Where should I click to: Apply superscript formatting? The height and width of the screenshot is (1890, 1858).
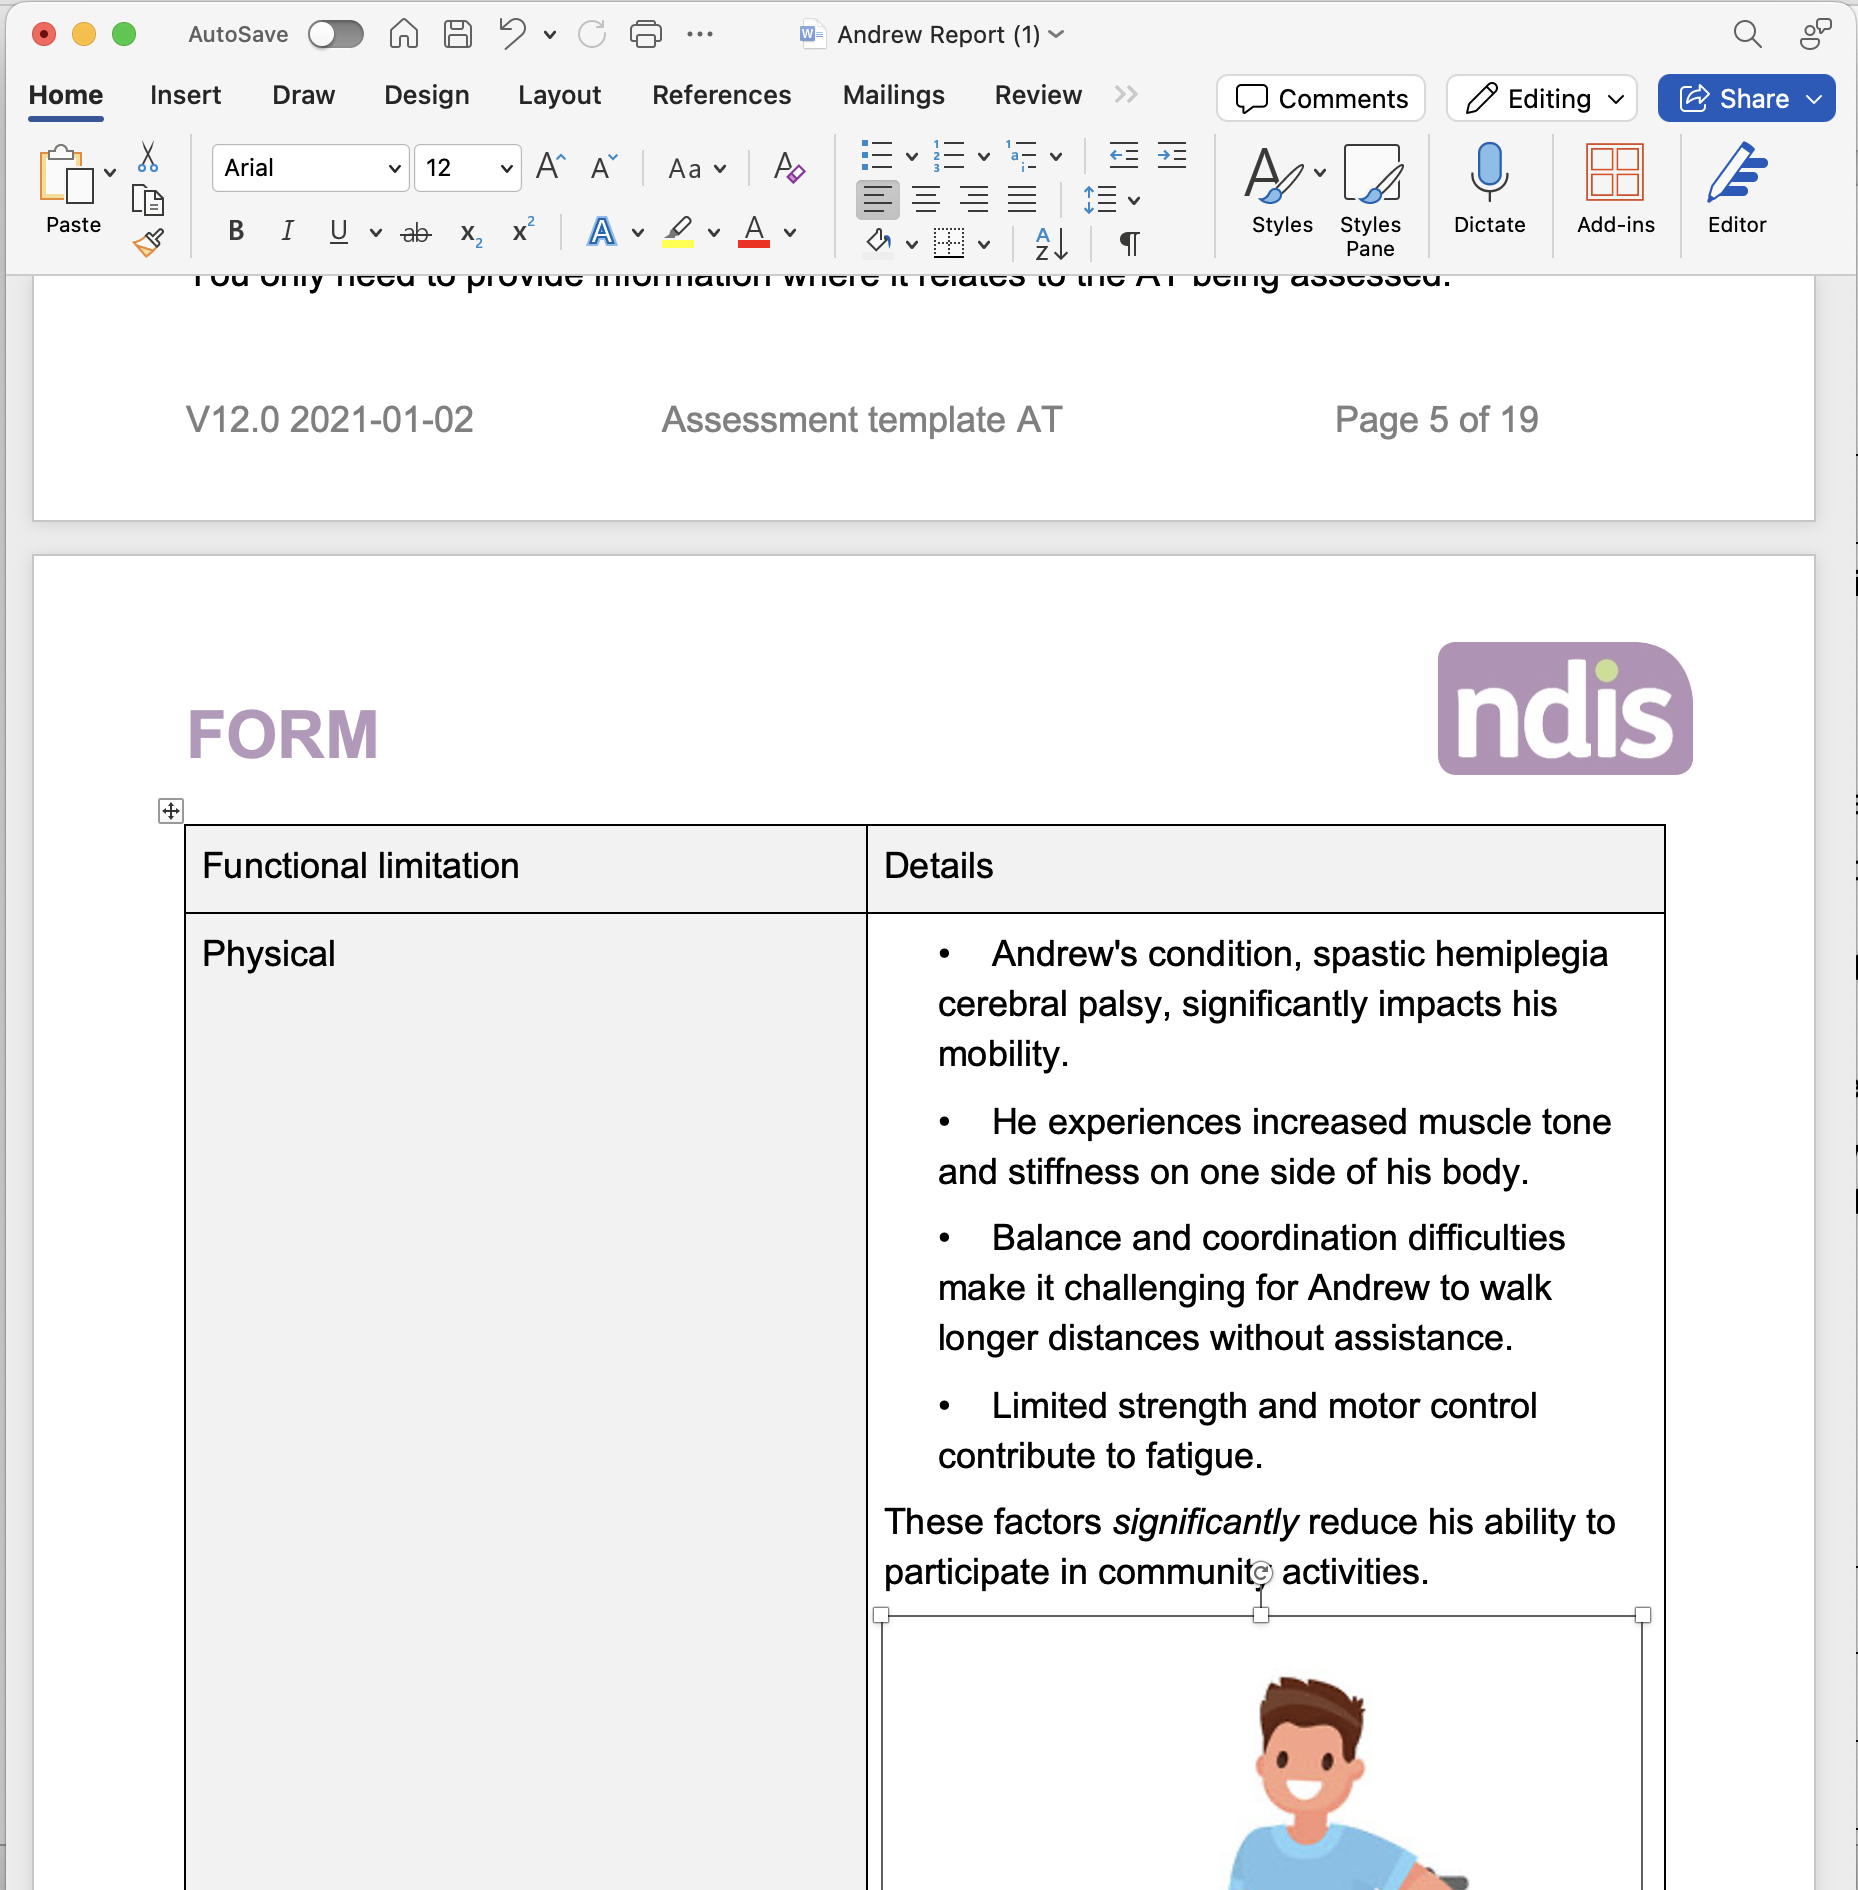coord(523,231)
